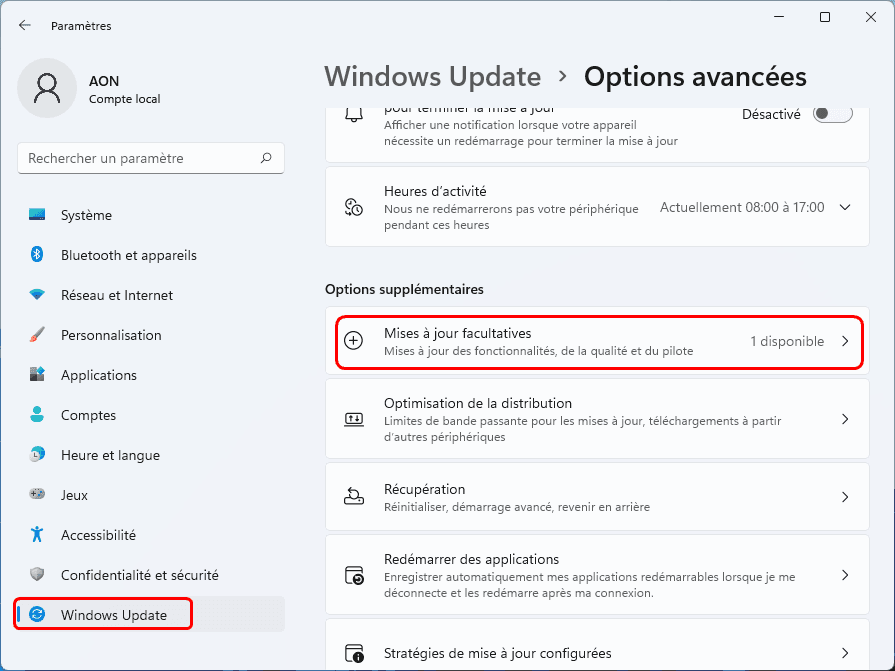Click the Réseau et Internet wifi icon

tap(37, 295)
